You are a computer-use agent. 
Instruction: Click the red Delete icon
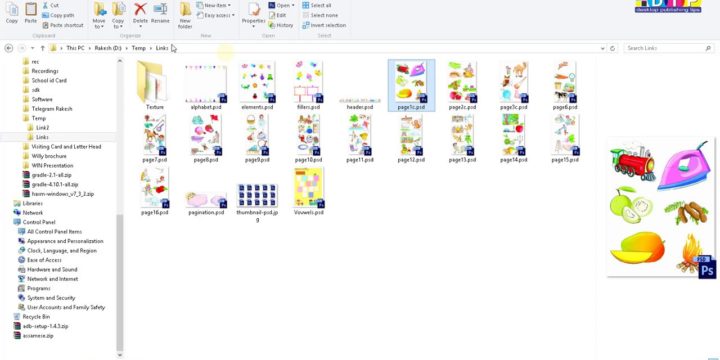[x=140, y=9]
